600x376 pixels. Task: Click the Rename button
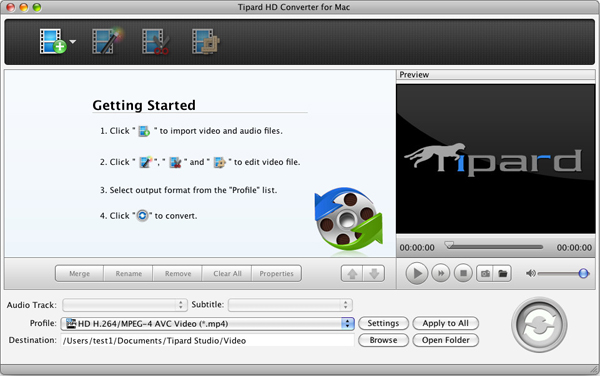(129, 273)
